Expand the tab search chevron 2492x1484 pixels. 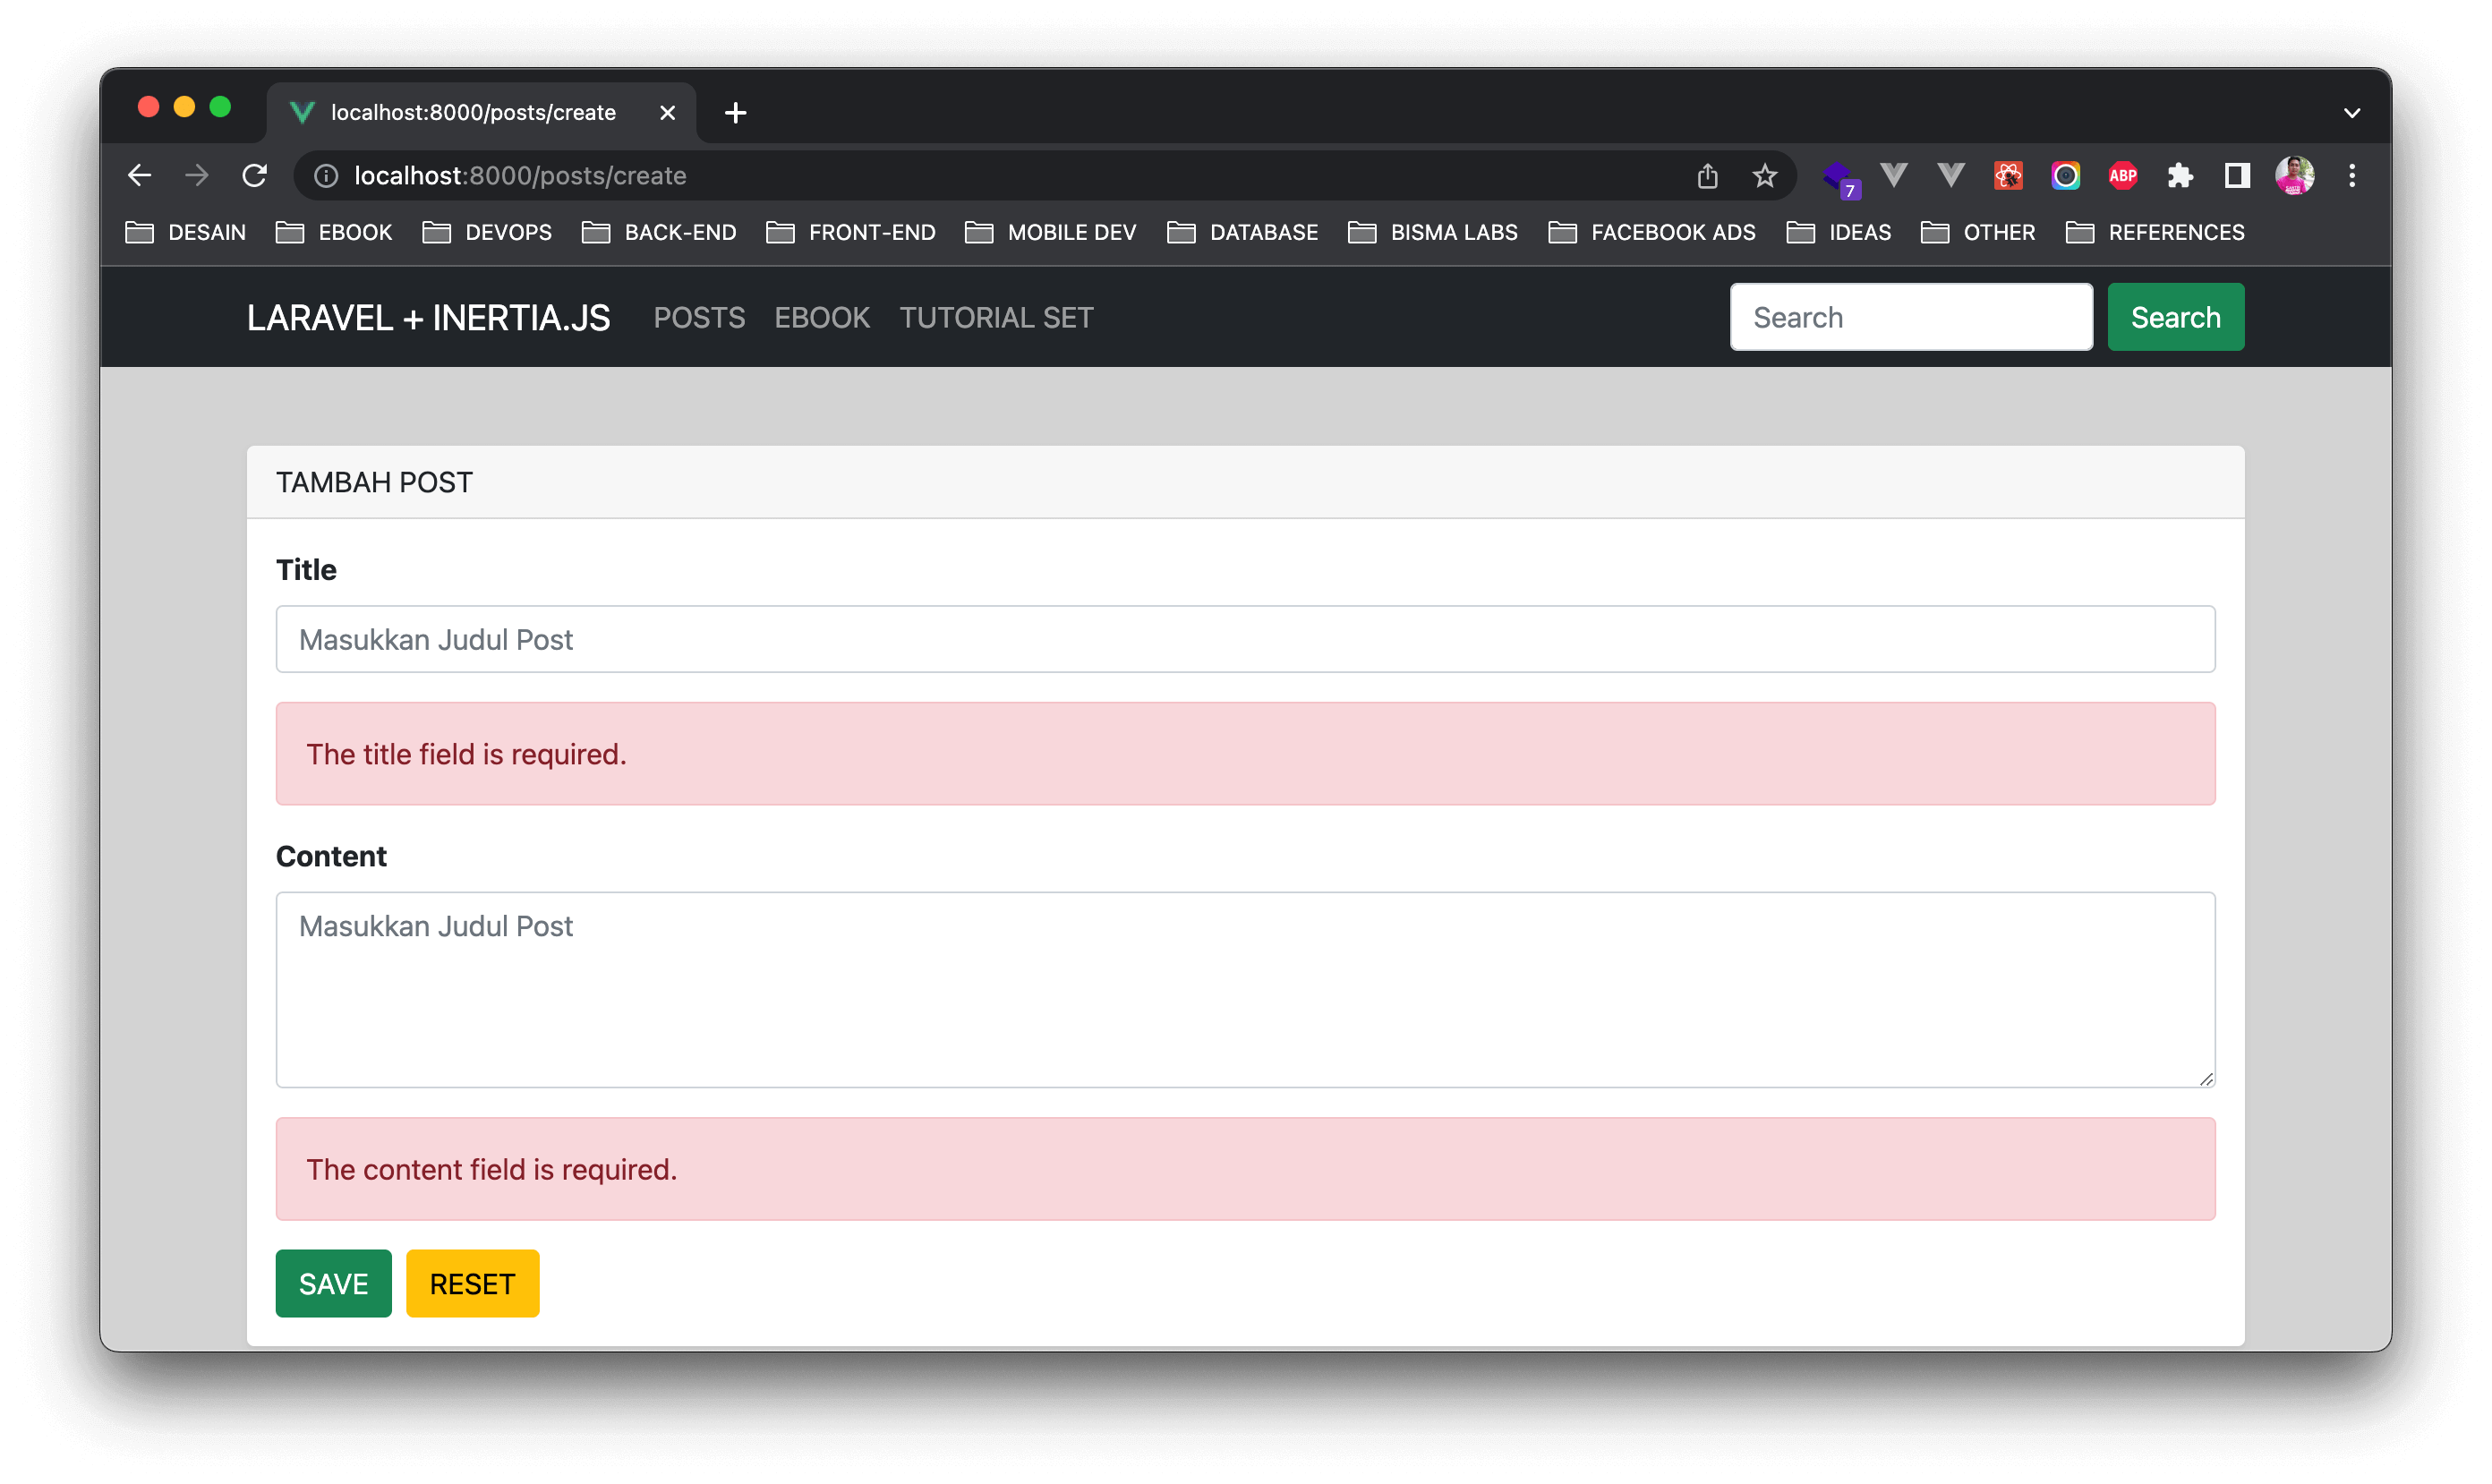[x=2352, y=113]
